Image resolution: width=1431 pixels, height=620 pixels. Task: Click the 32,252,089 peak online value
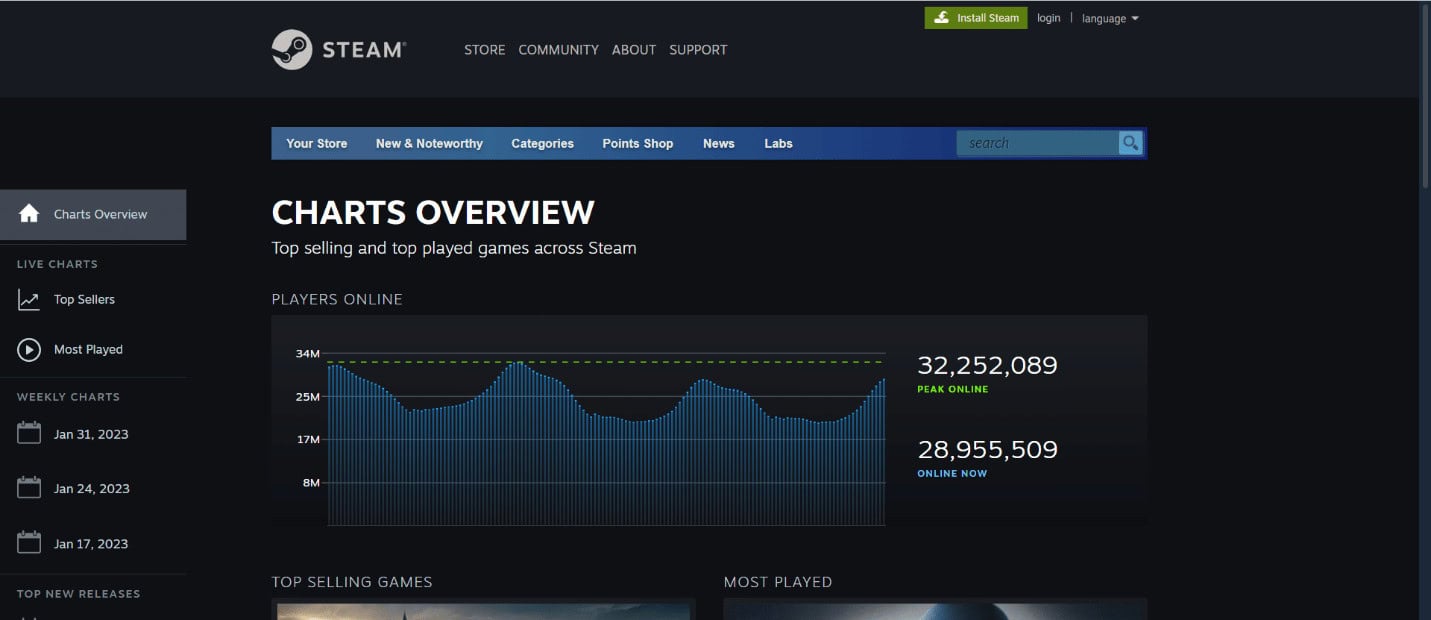pyautogui.click(x=987, y=365)
